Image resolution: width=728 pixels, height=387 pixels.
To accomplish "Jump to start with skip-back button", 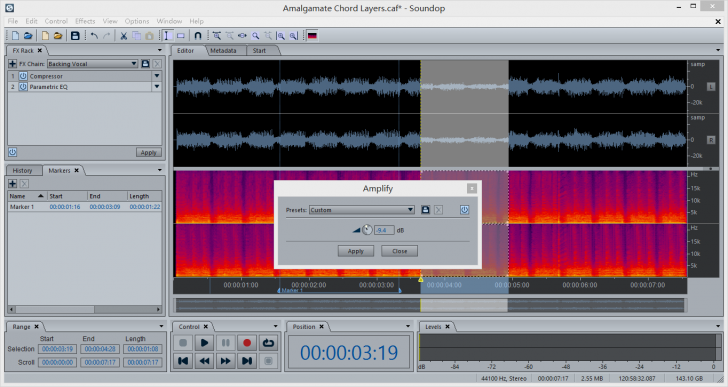I will (x=183, y=361).
